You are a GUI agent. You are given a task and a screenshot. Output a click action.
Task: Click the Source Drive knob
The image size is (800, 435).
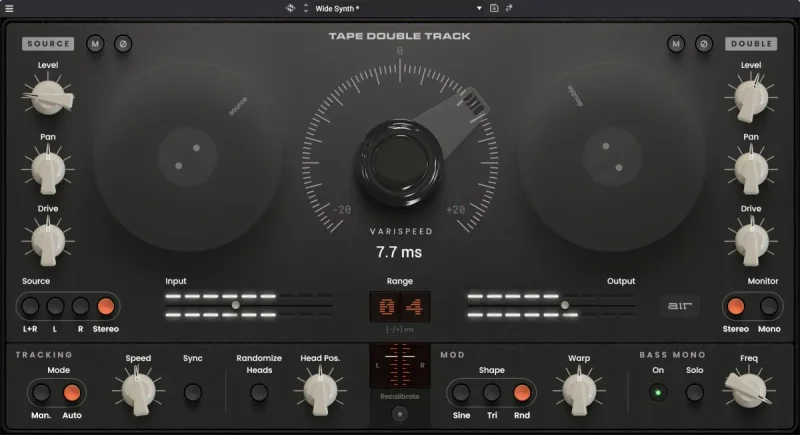48,241
